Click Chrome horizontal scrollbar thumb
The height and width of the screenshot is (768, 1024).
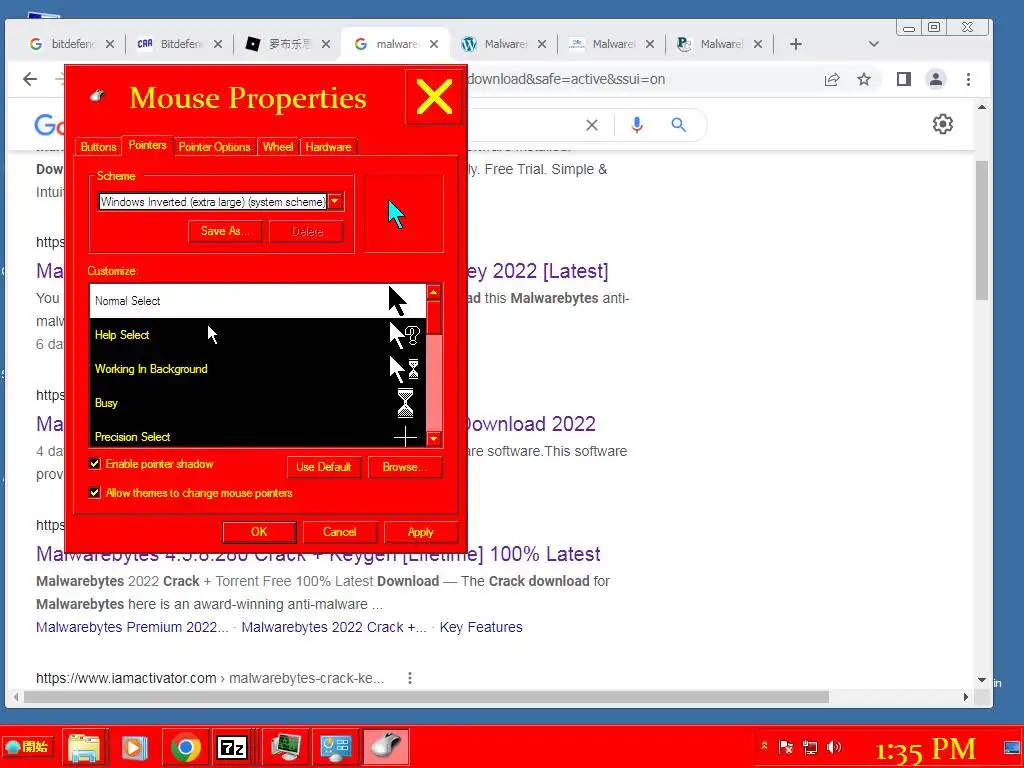point(426,697)
